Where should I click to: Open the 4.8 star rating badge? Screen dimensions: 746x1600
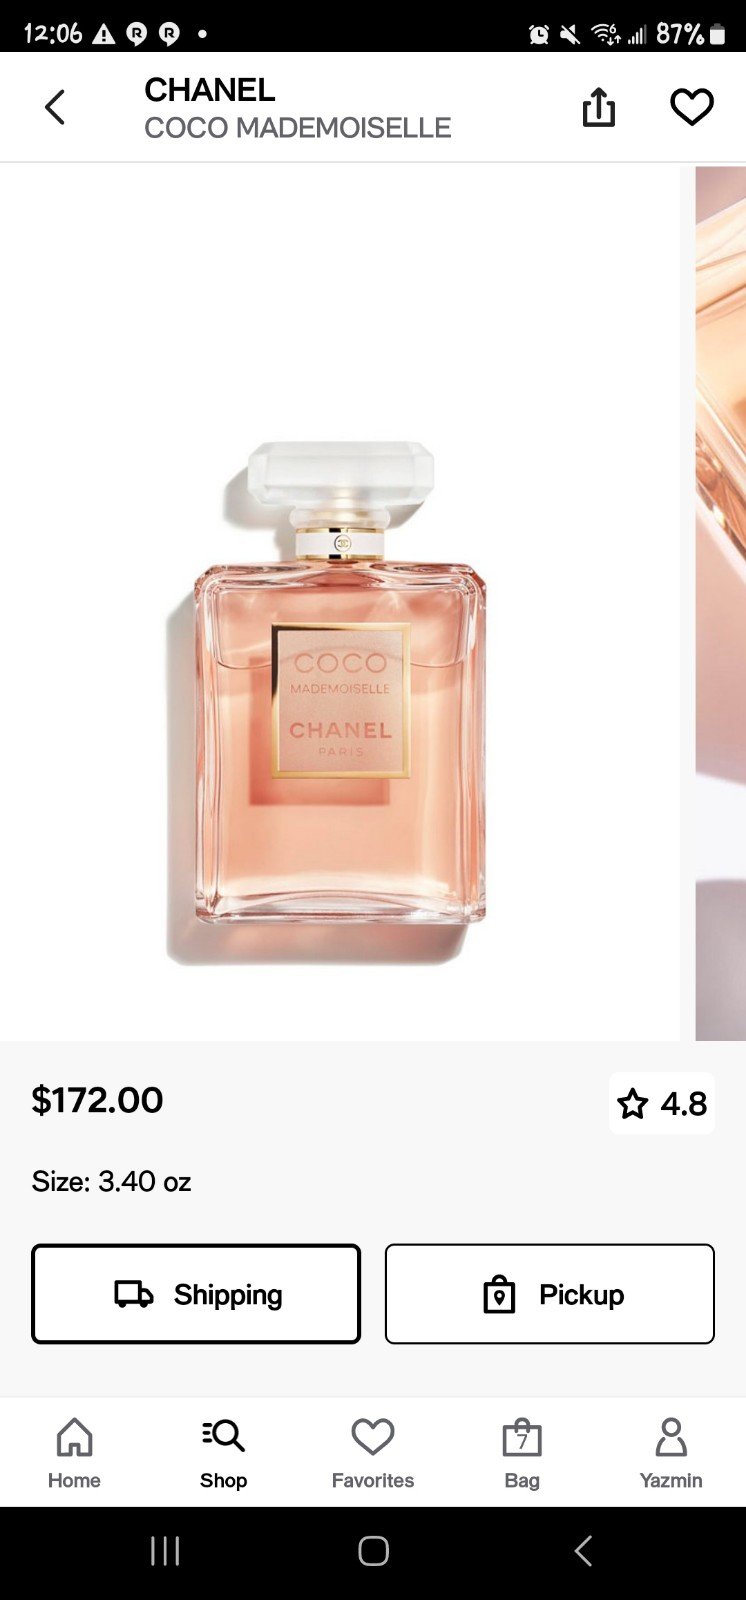tap(662, 1104)
